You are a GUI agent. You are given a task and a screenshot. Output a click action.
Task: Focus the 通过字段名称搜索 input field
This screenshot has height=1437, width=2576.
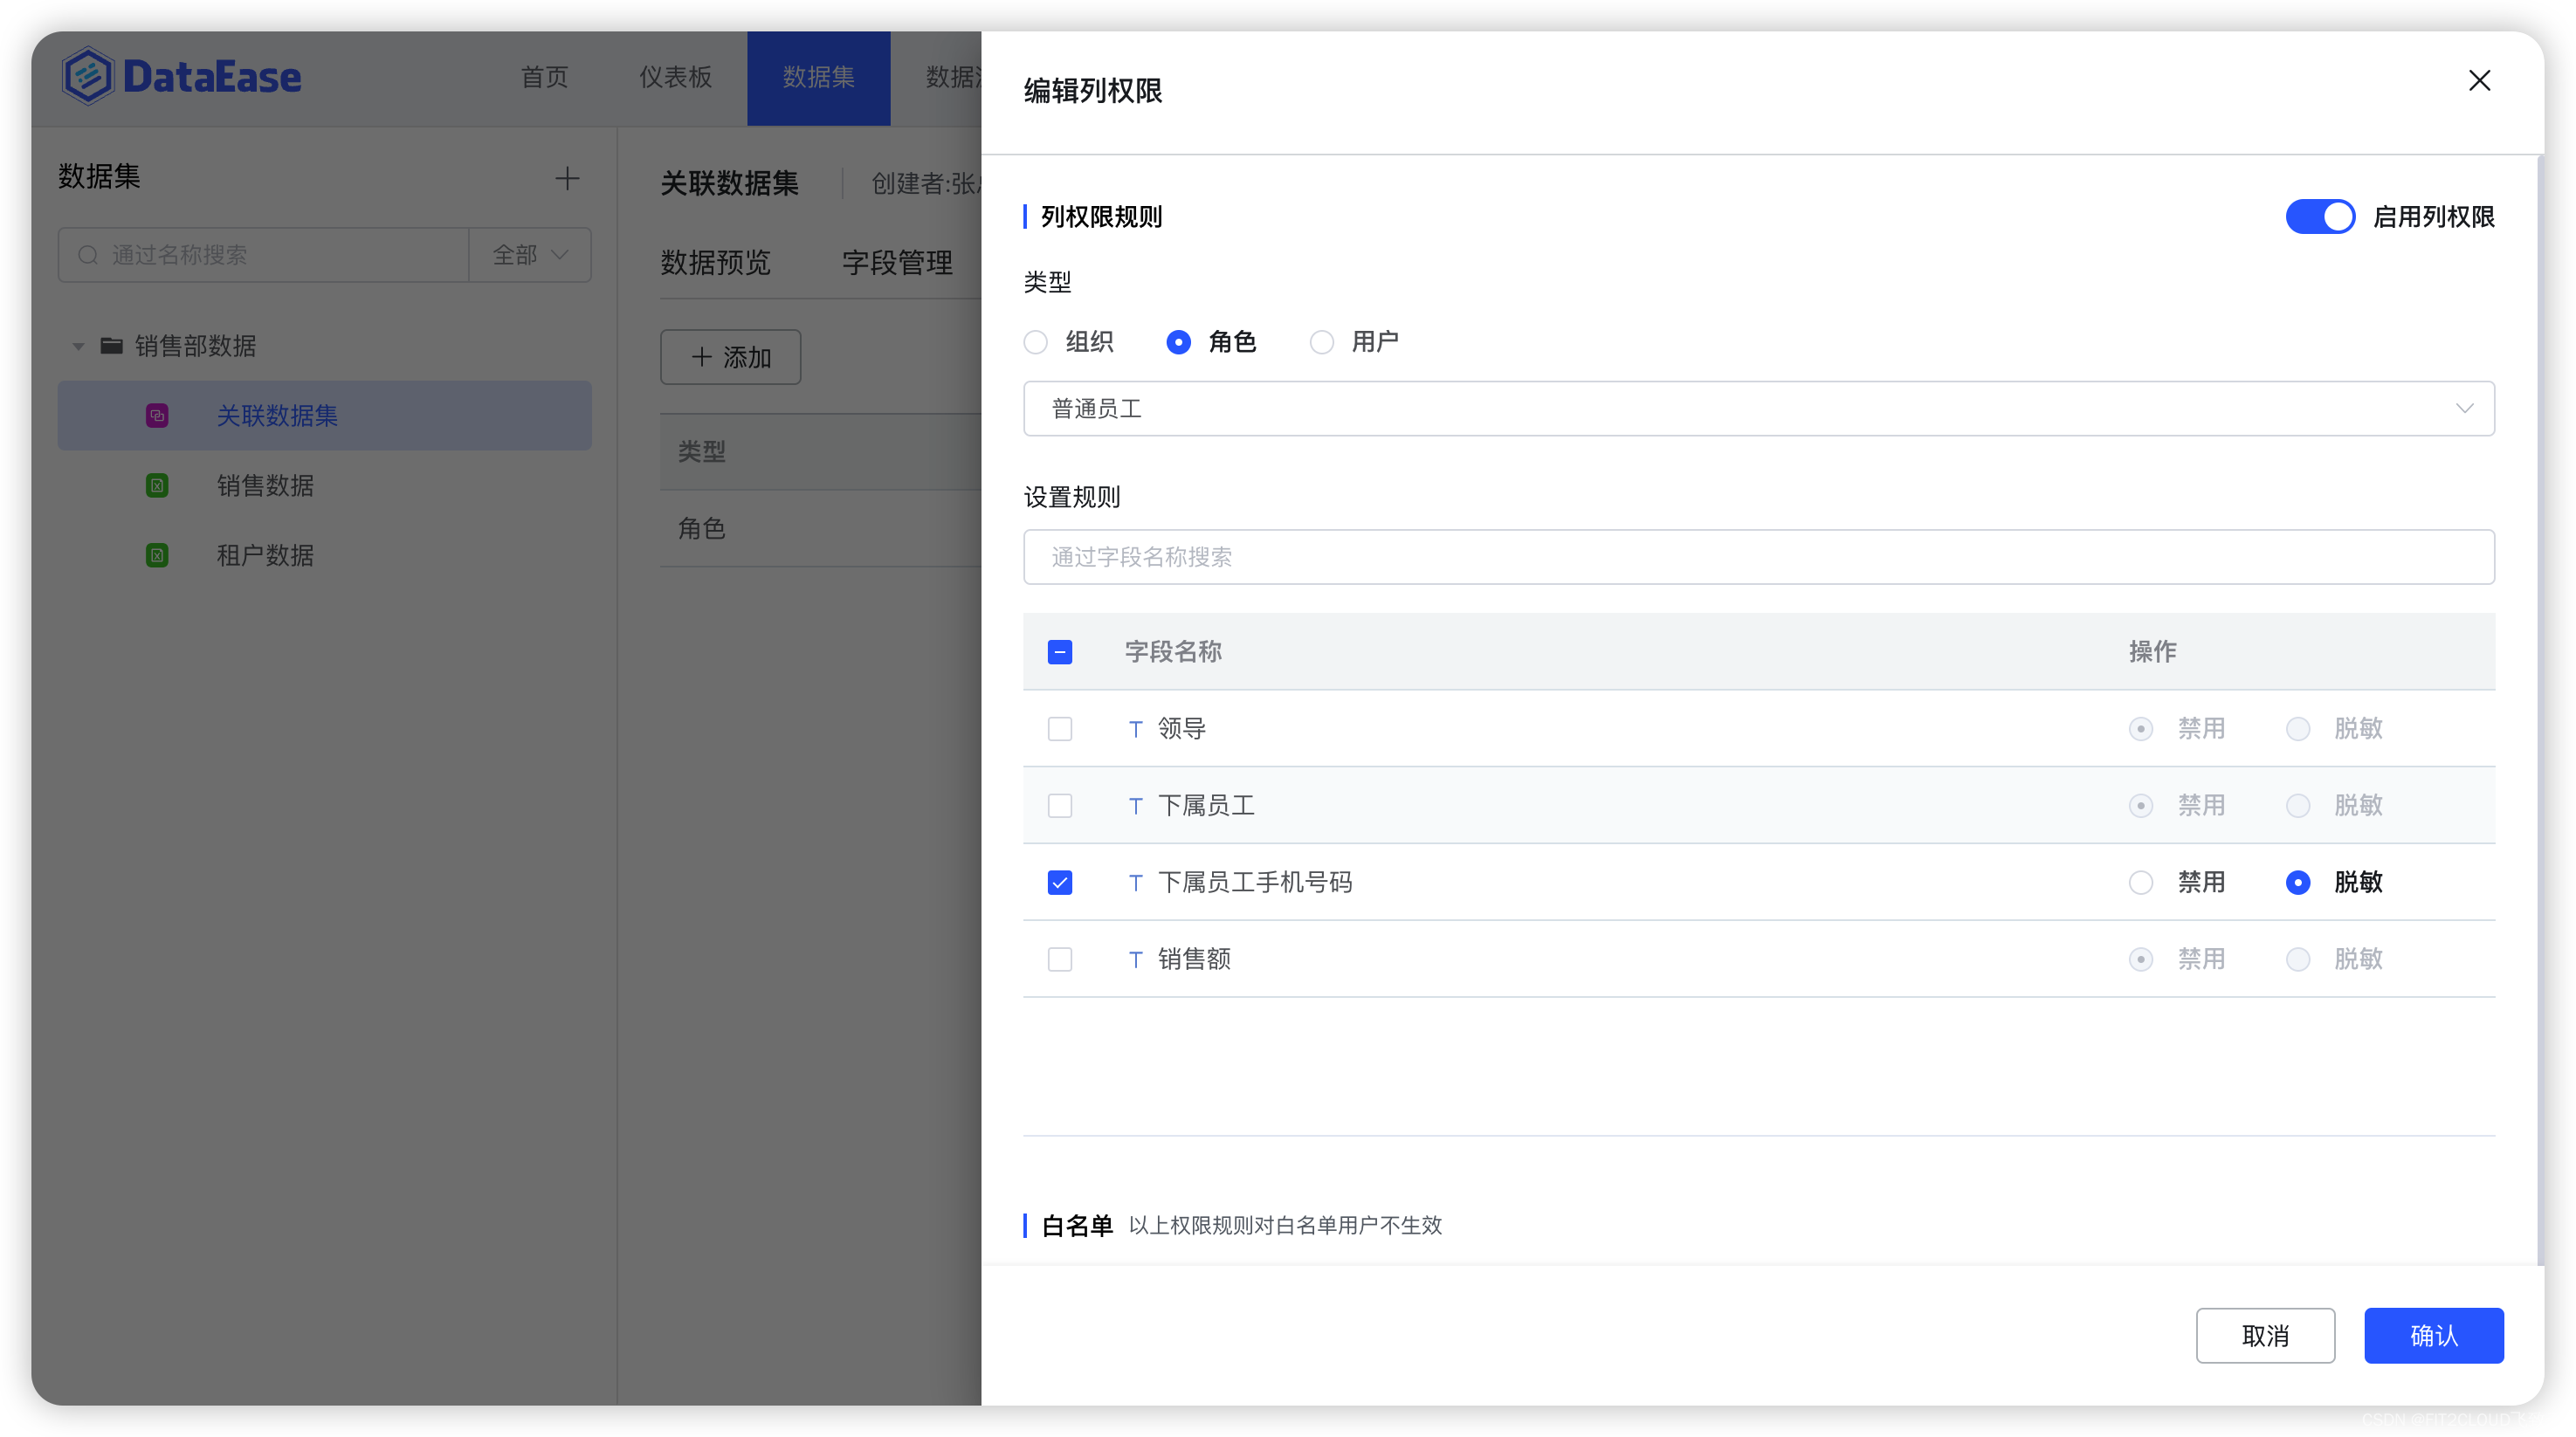[x=1759, y=557]
